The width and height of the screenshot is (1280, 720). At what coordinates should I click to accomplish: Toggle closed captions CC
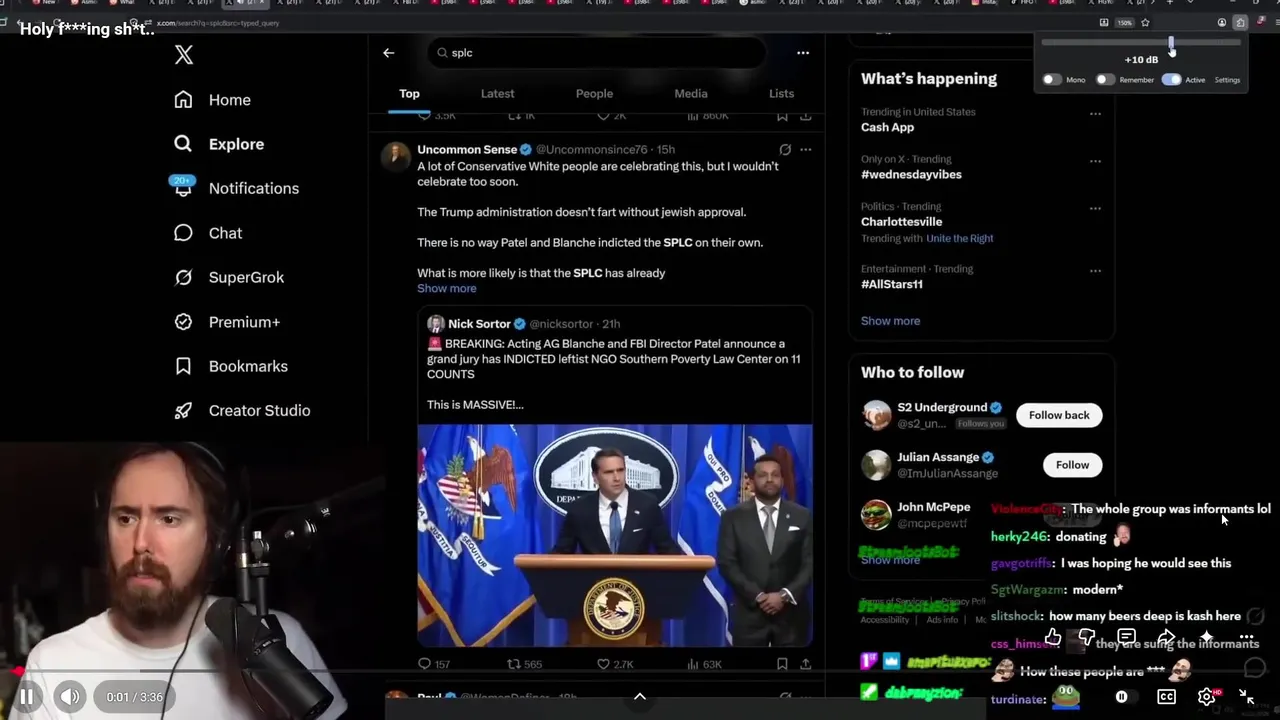click(x=1166, y=697)
